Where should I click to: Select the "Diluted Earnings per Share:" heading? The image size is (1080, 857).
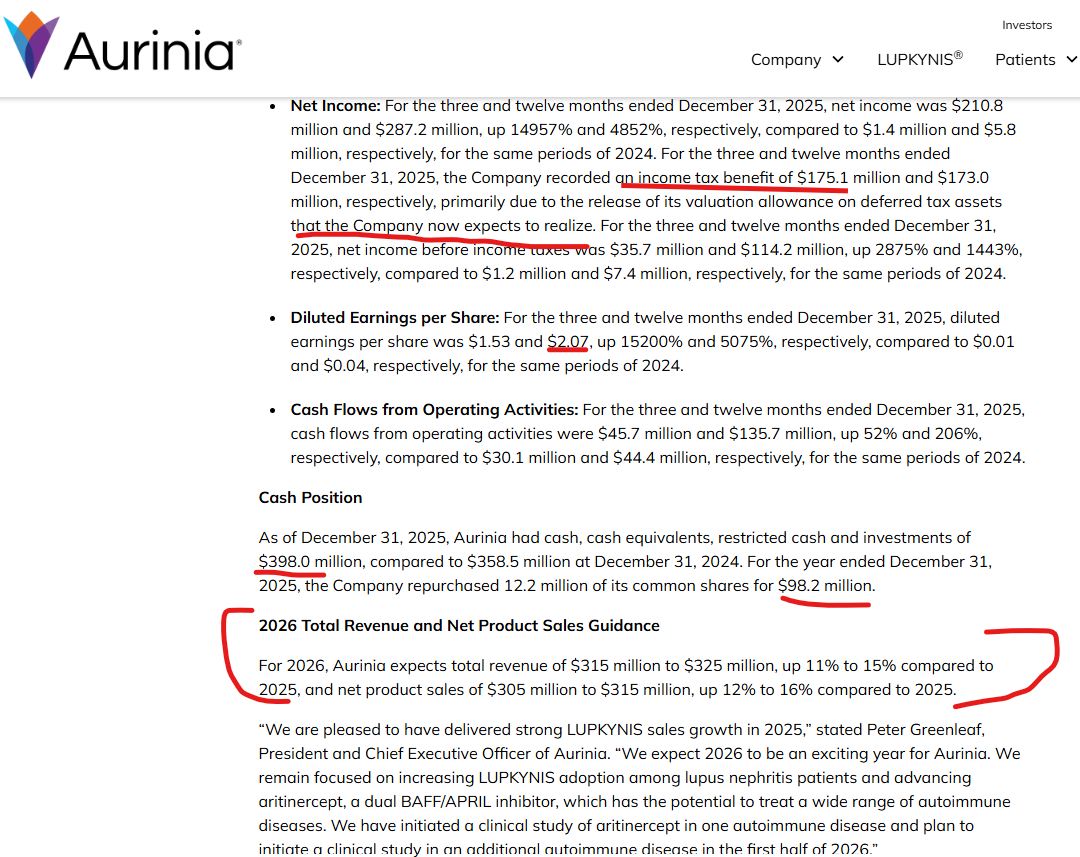[x=395, y=318]
